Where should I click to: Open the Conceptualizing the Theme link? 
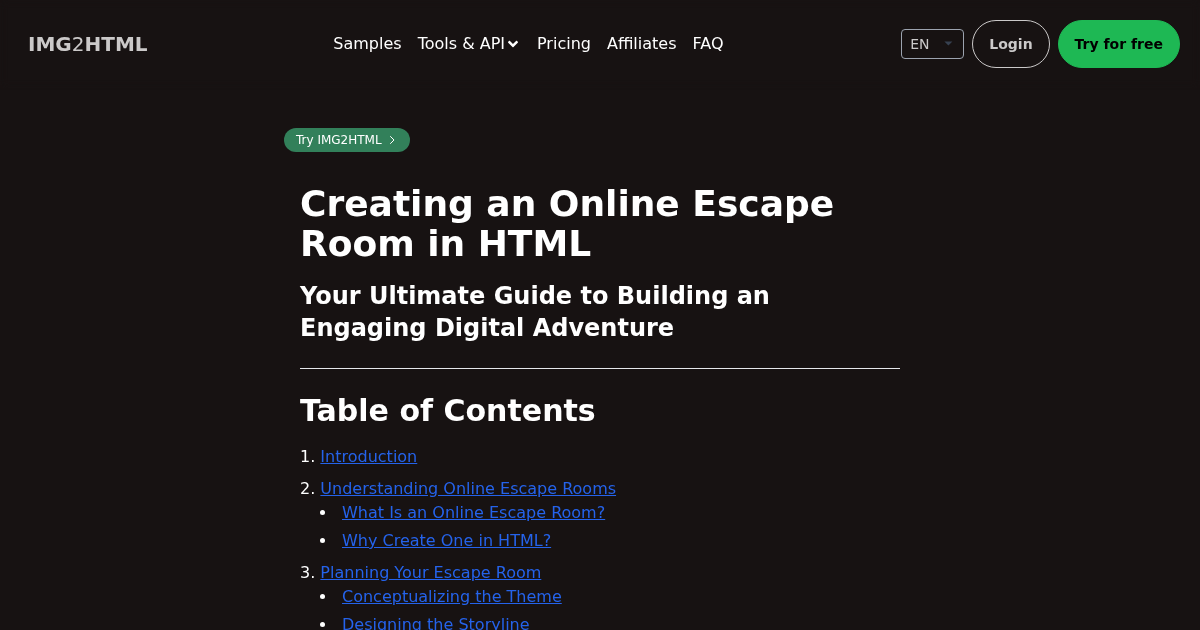[x=451, y=597]
